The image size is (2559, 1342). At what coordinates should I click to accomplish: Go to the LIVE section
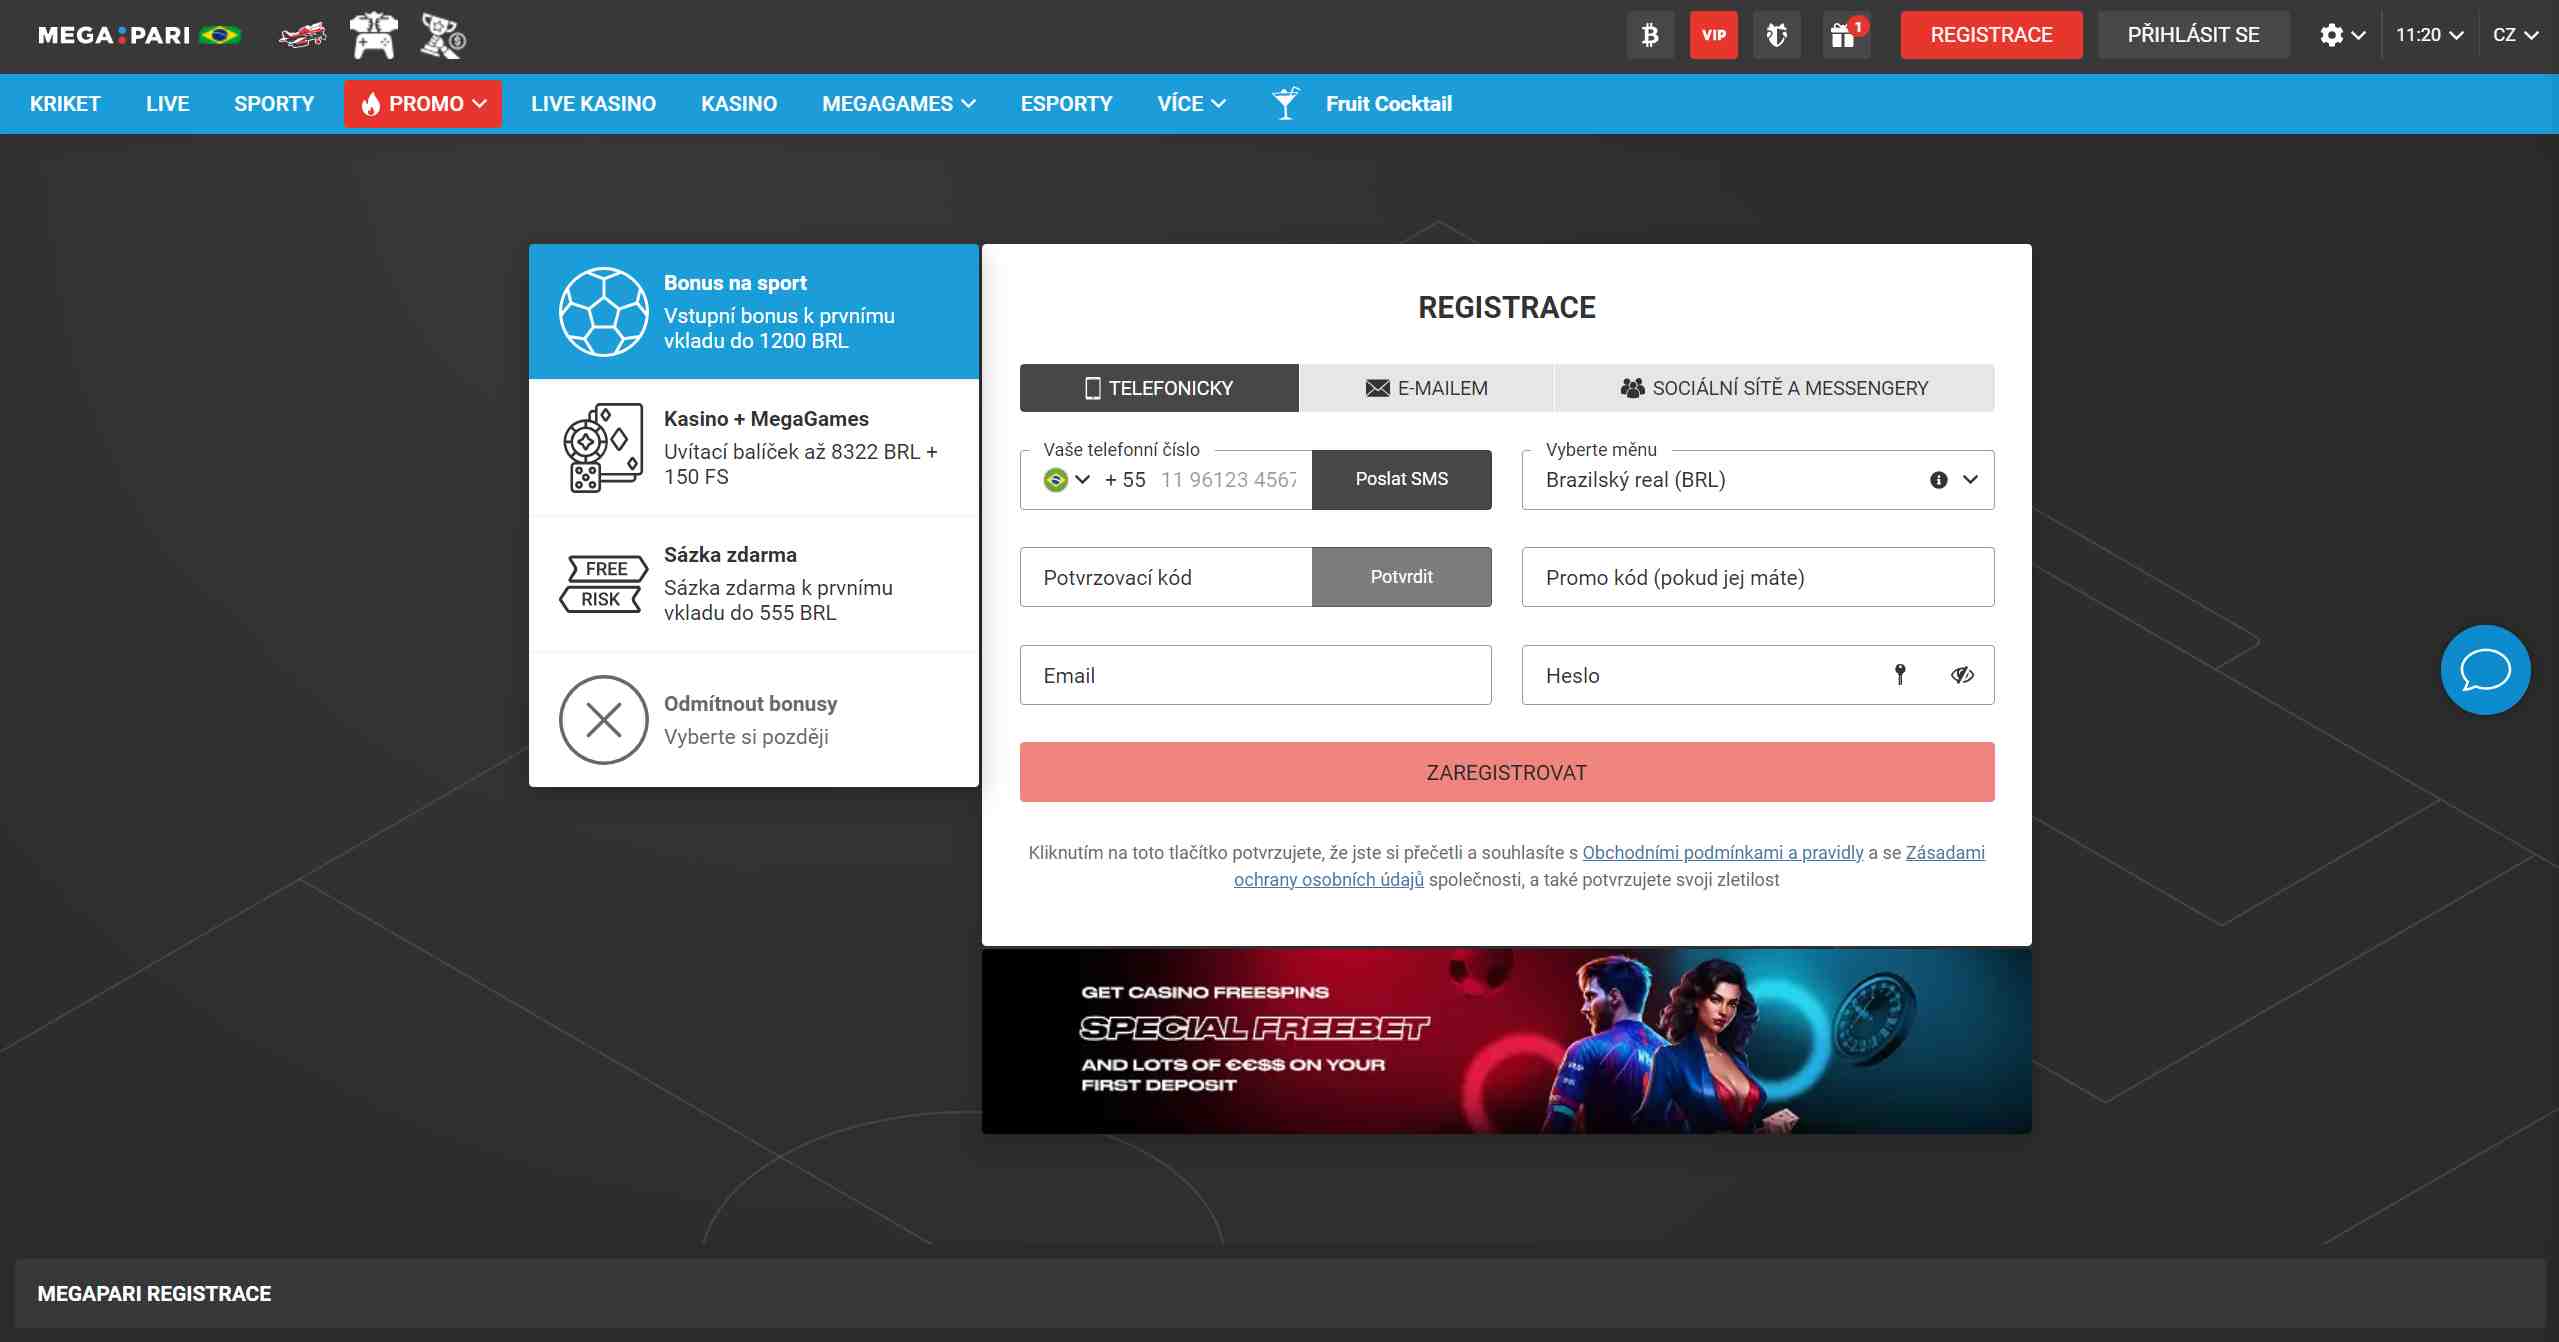pos(167,104)
